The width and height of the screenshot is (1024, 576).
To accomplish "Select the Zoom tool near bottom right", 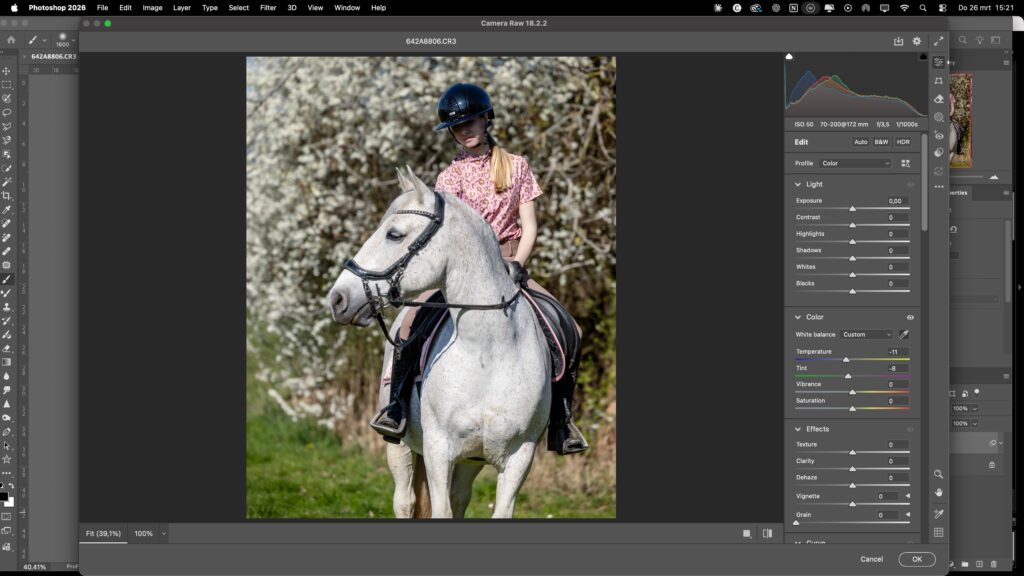I will 938,474.
